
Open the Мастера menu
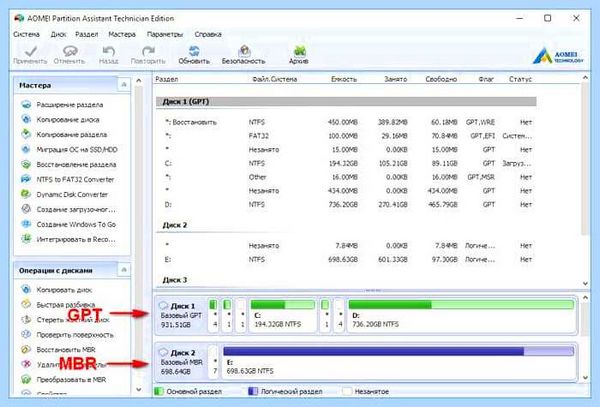[122, 34]
